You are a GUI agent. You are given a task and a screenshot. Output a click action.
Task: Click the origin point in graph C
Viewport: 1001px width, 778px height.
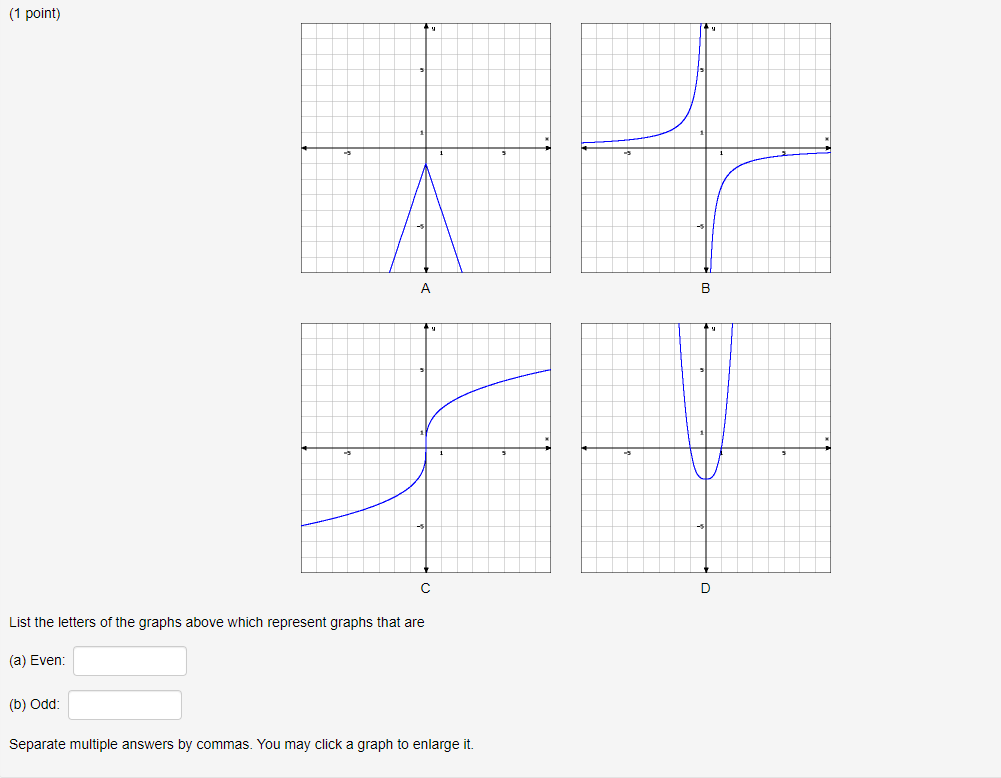[426, 448]
